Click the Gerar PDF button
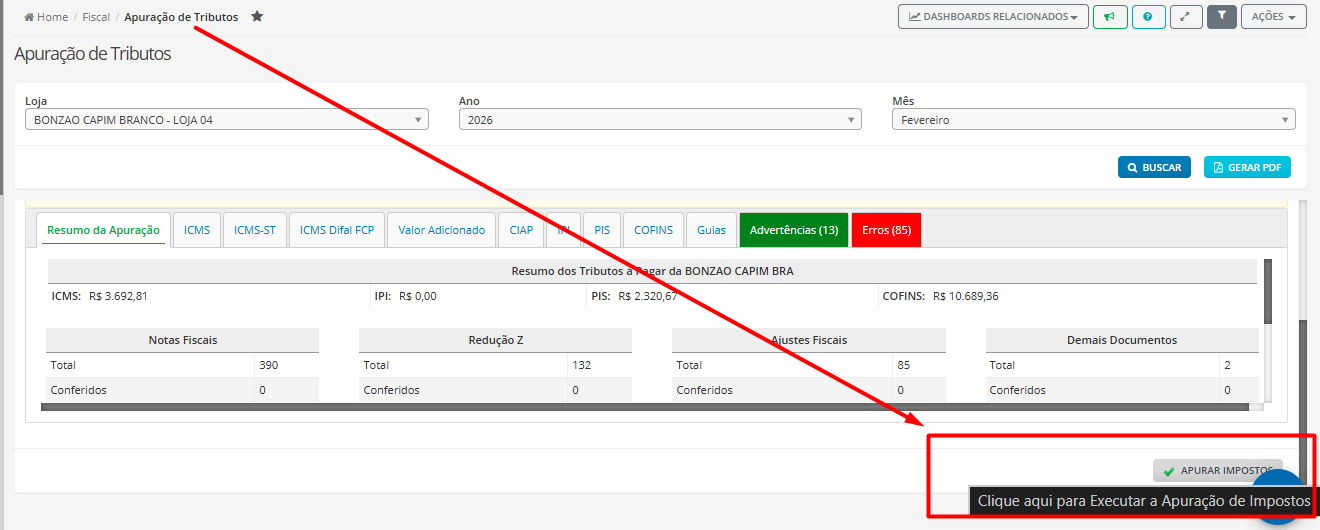 point(1246,168)
